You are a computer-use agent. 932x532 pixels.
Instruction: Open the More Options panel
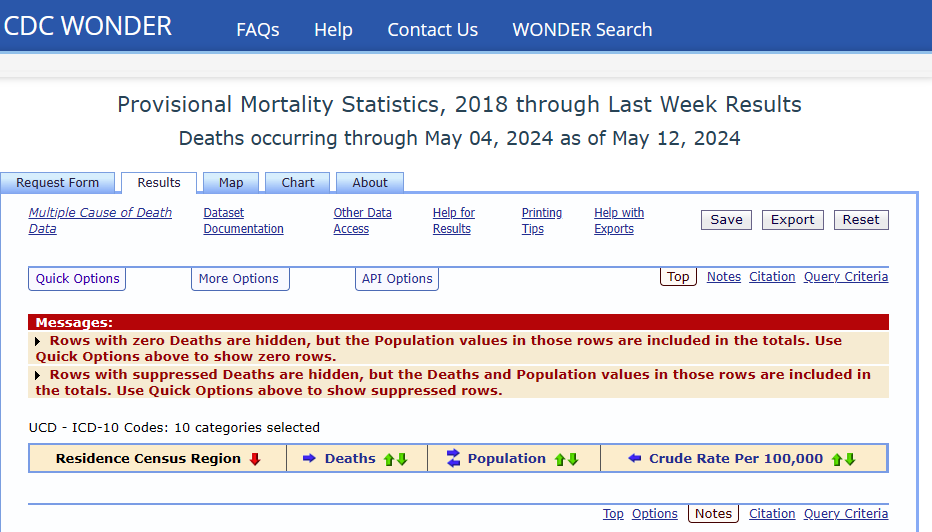coord(240,279)
